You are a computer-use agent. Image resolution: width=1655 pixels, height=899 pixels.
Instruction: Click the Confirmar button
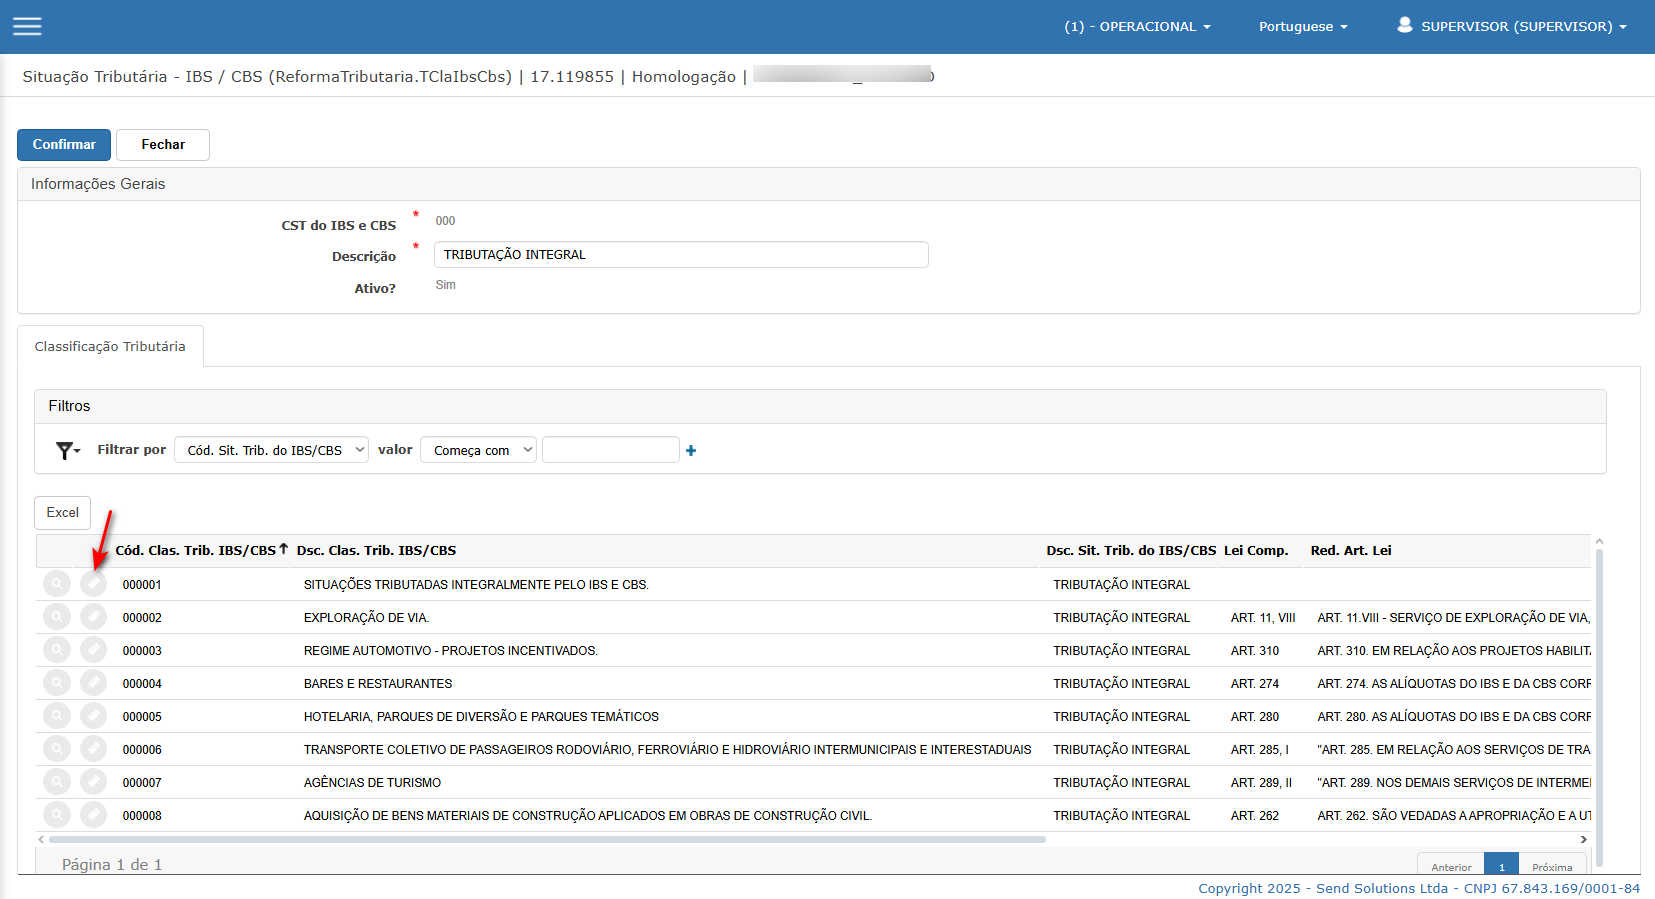coord(64,145)
